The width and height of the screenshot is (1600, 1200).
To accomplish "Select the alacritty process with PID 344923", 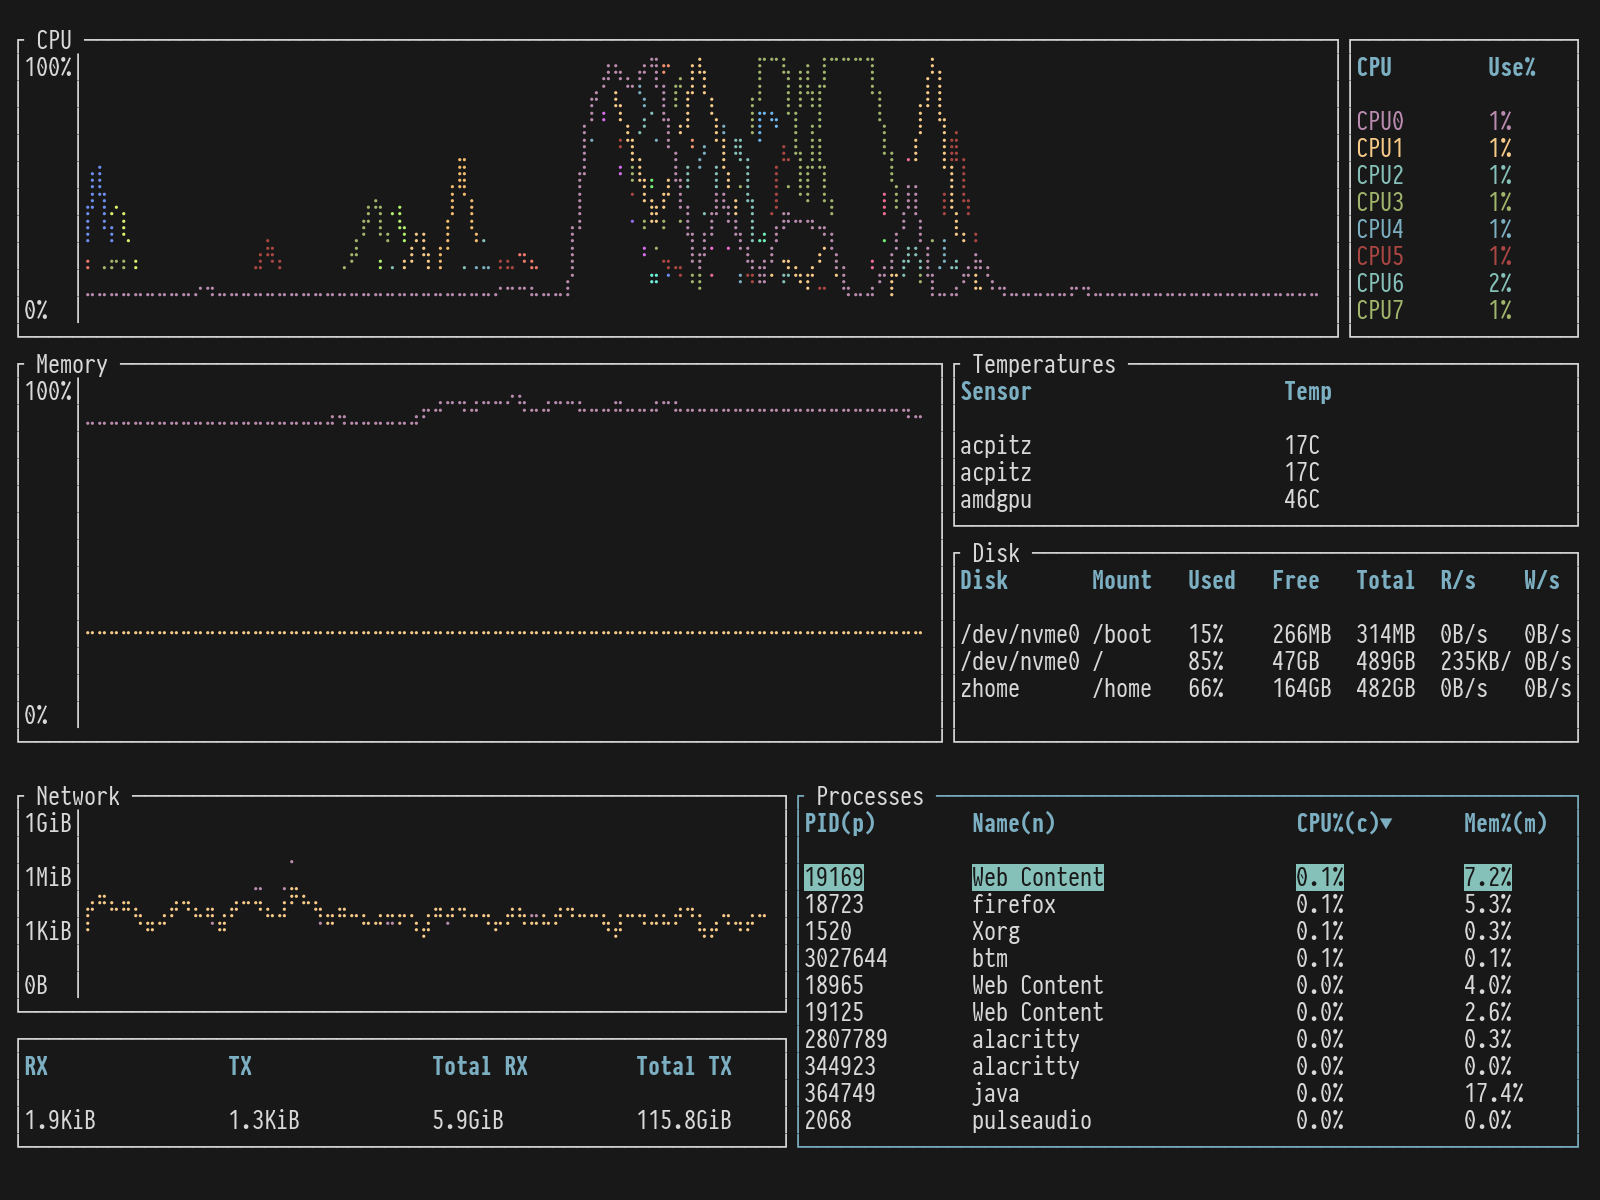I will [x=1188, y=1066].
